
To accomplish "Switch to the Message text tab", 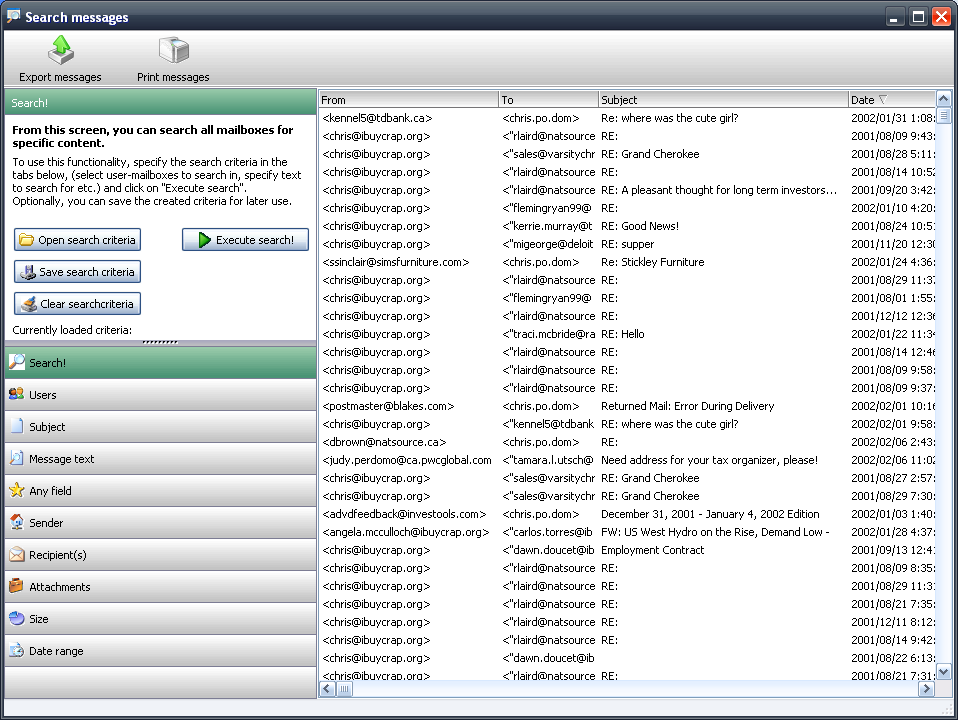I will 160,459.
